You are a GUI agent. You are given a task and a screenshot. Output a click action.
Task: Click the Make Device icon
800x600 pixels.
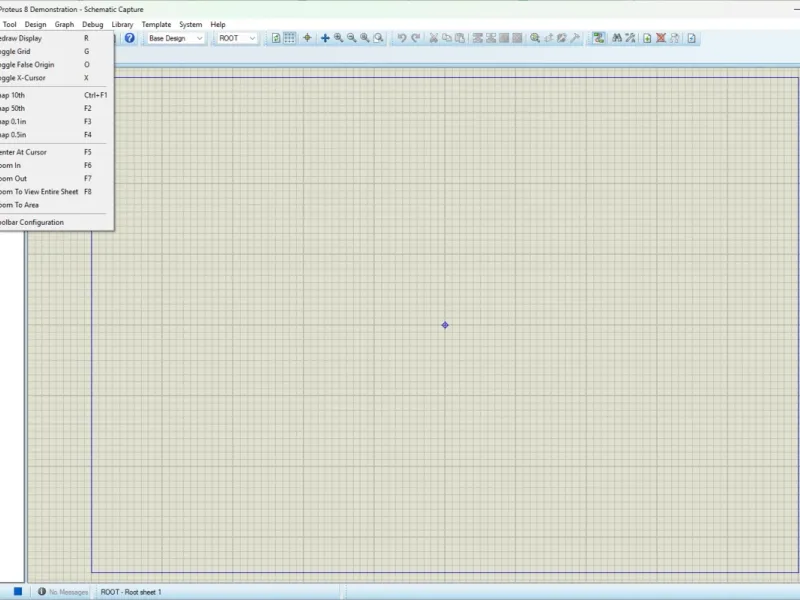point(548,38)
